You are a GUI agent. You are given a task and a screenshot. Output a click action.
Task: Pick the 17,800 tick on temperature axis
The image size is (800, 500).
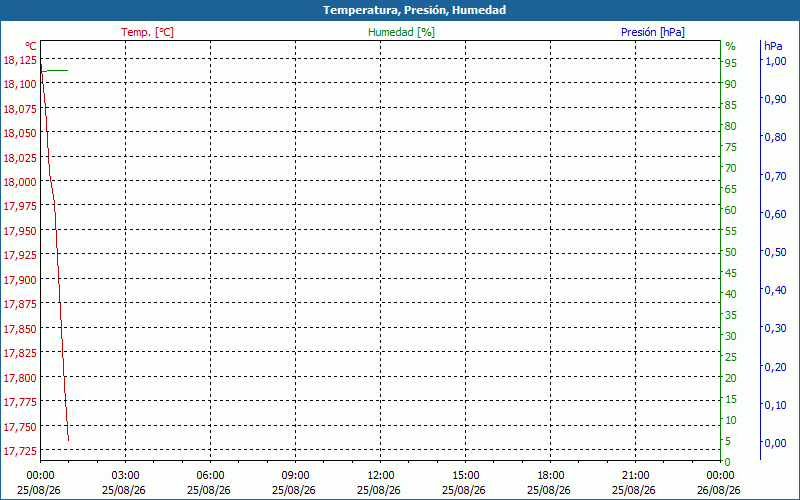coord(20,378)
